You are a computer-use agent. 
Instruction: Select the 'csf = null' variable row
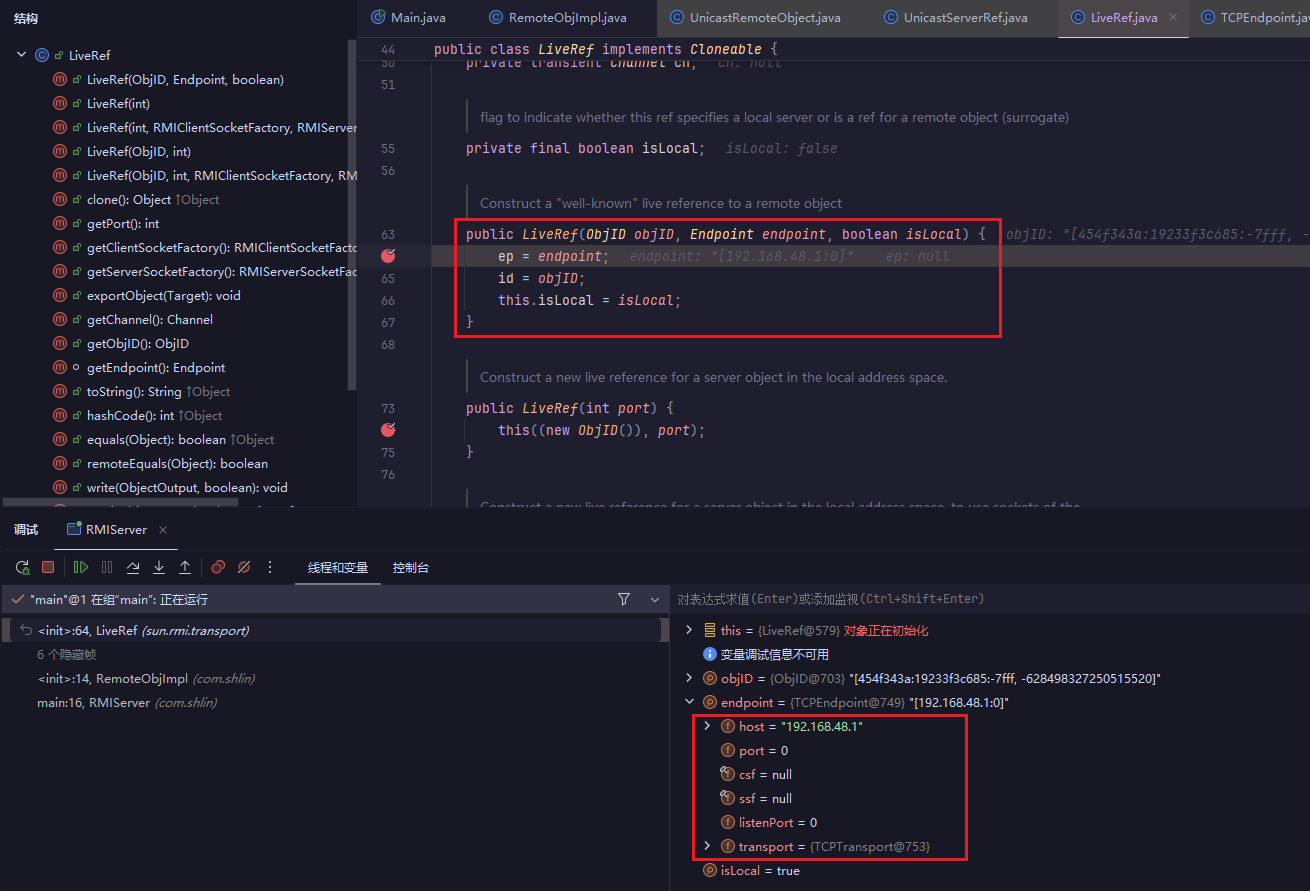click(x=765, y=774)
